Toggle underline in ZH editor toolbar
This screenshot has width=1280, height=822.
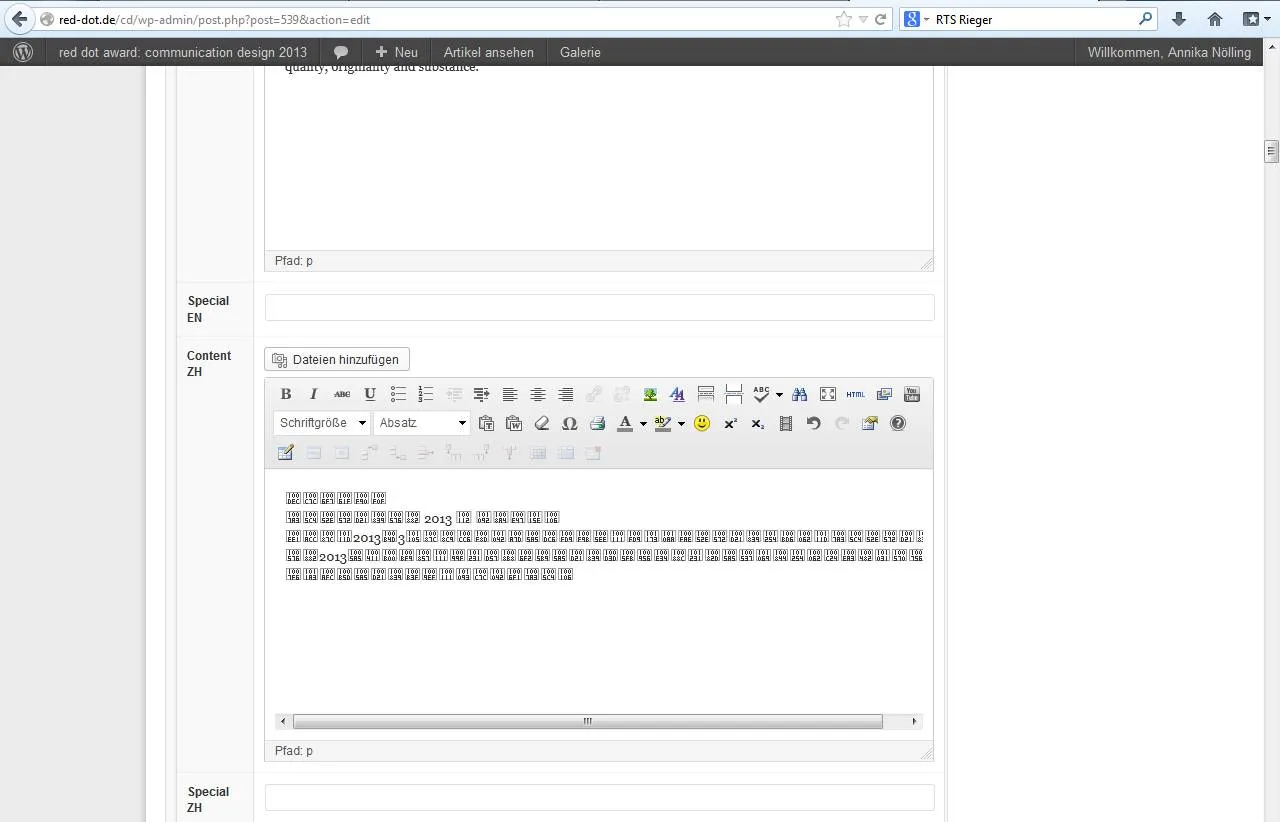tap(370, 394)
